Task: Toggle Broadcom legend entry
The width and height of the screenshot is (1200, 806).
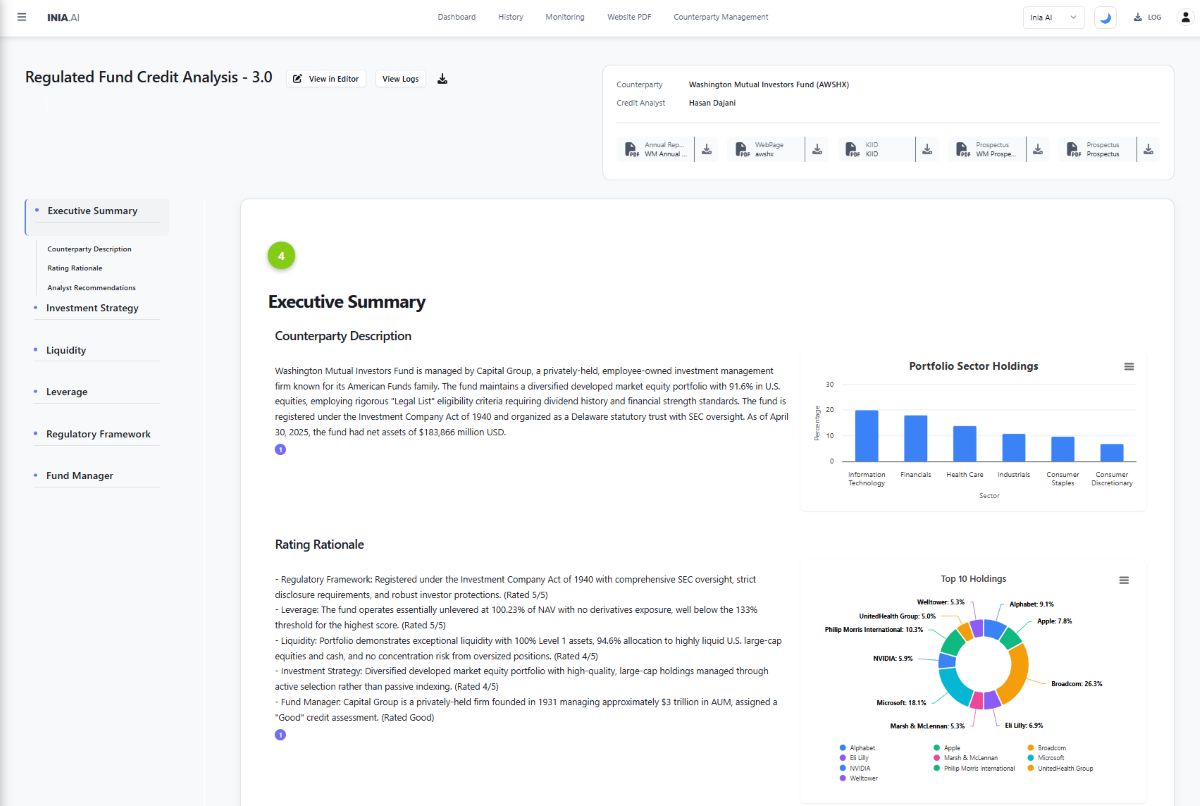Action: [x=1045, y=748]
